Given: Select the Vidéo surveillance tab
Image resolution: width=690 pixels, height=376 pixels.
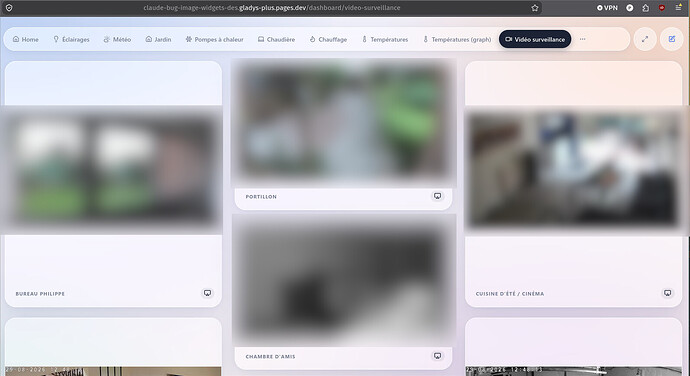Looking at the screenshot, I should pos(535,39).
